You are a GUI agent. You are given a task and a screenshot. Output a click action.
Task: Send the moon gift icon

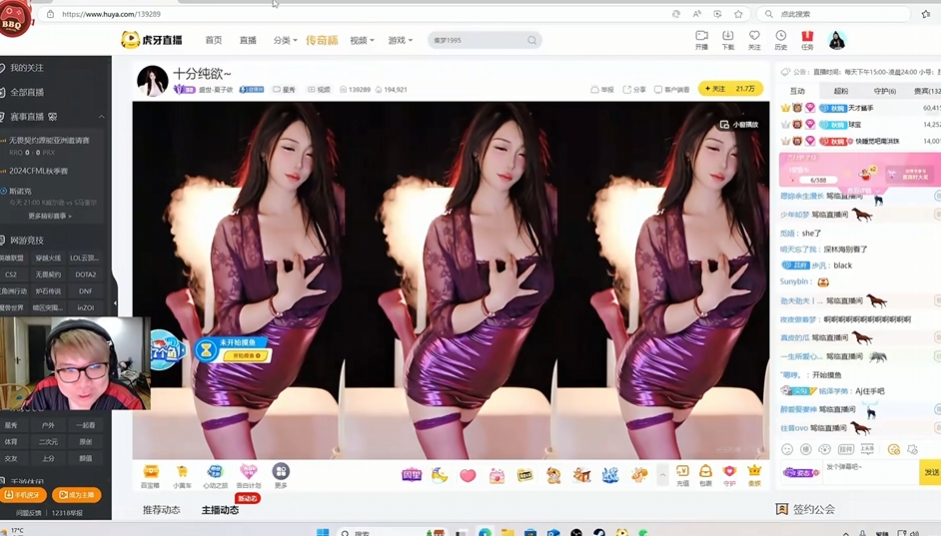point(439,475)
